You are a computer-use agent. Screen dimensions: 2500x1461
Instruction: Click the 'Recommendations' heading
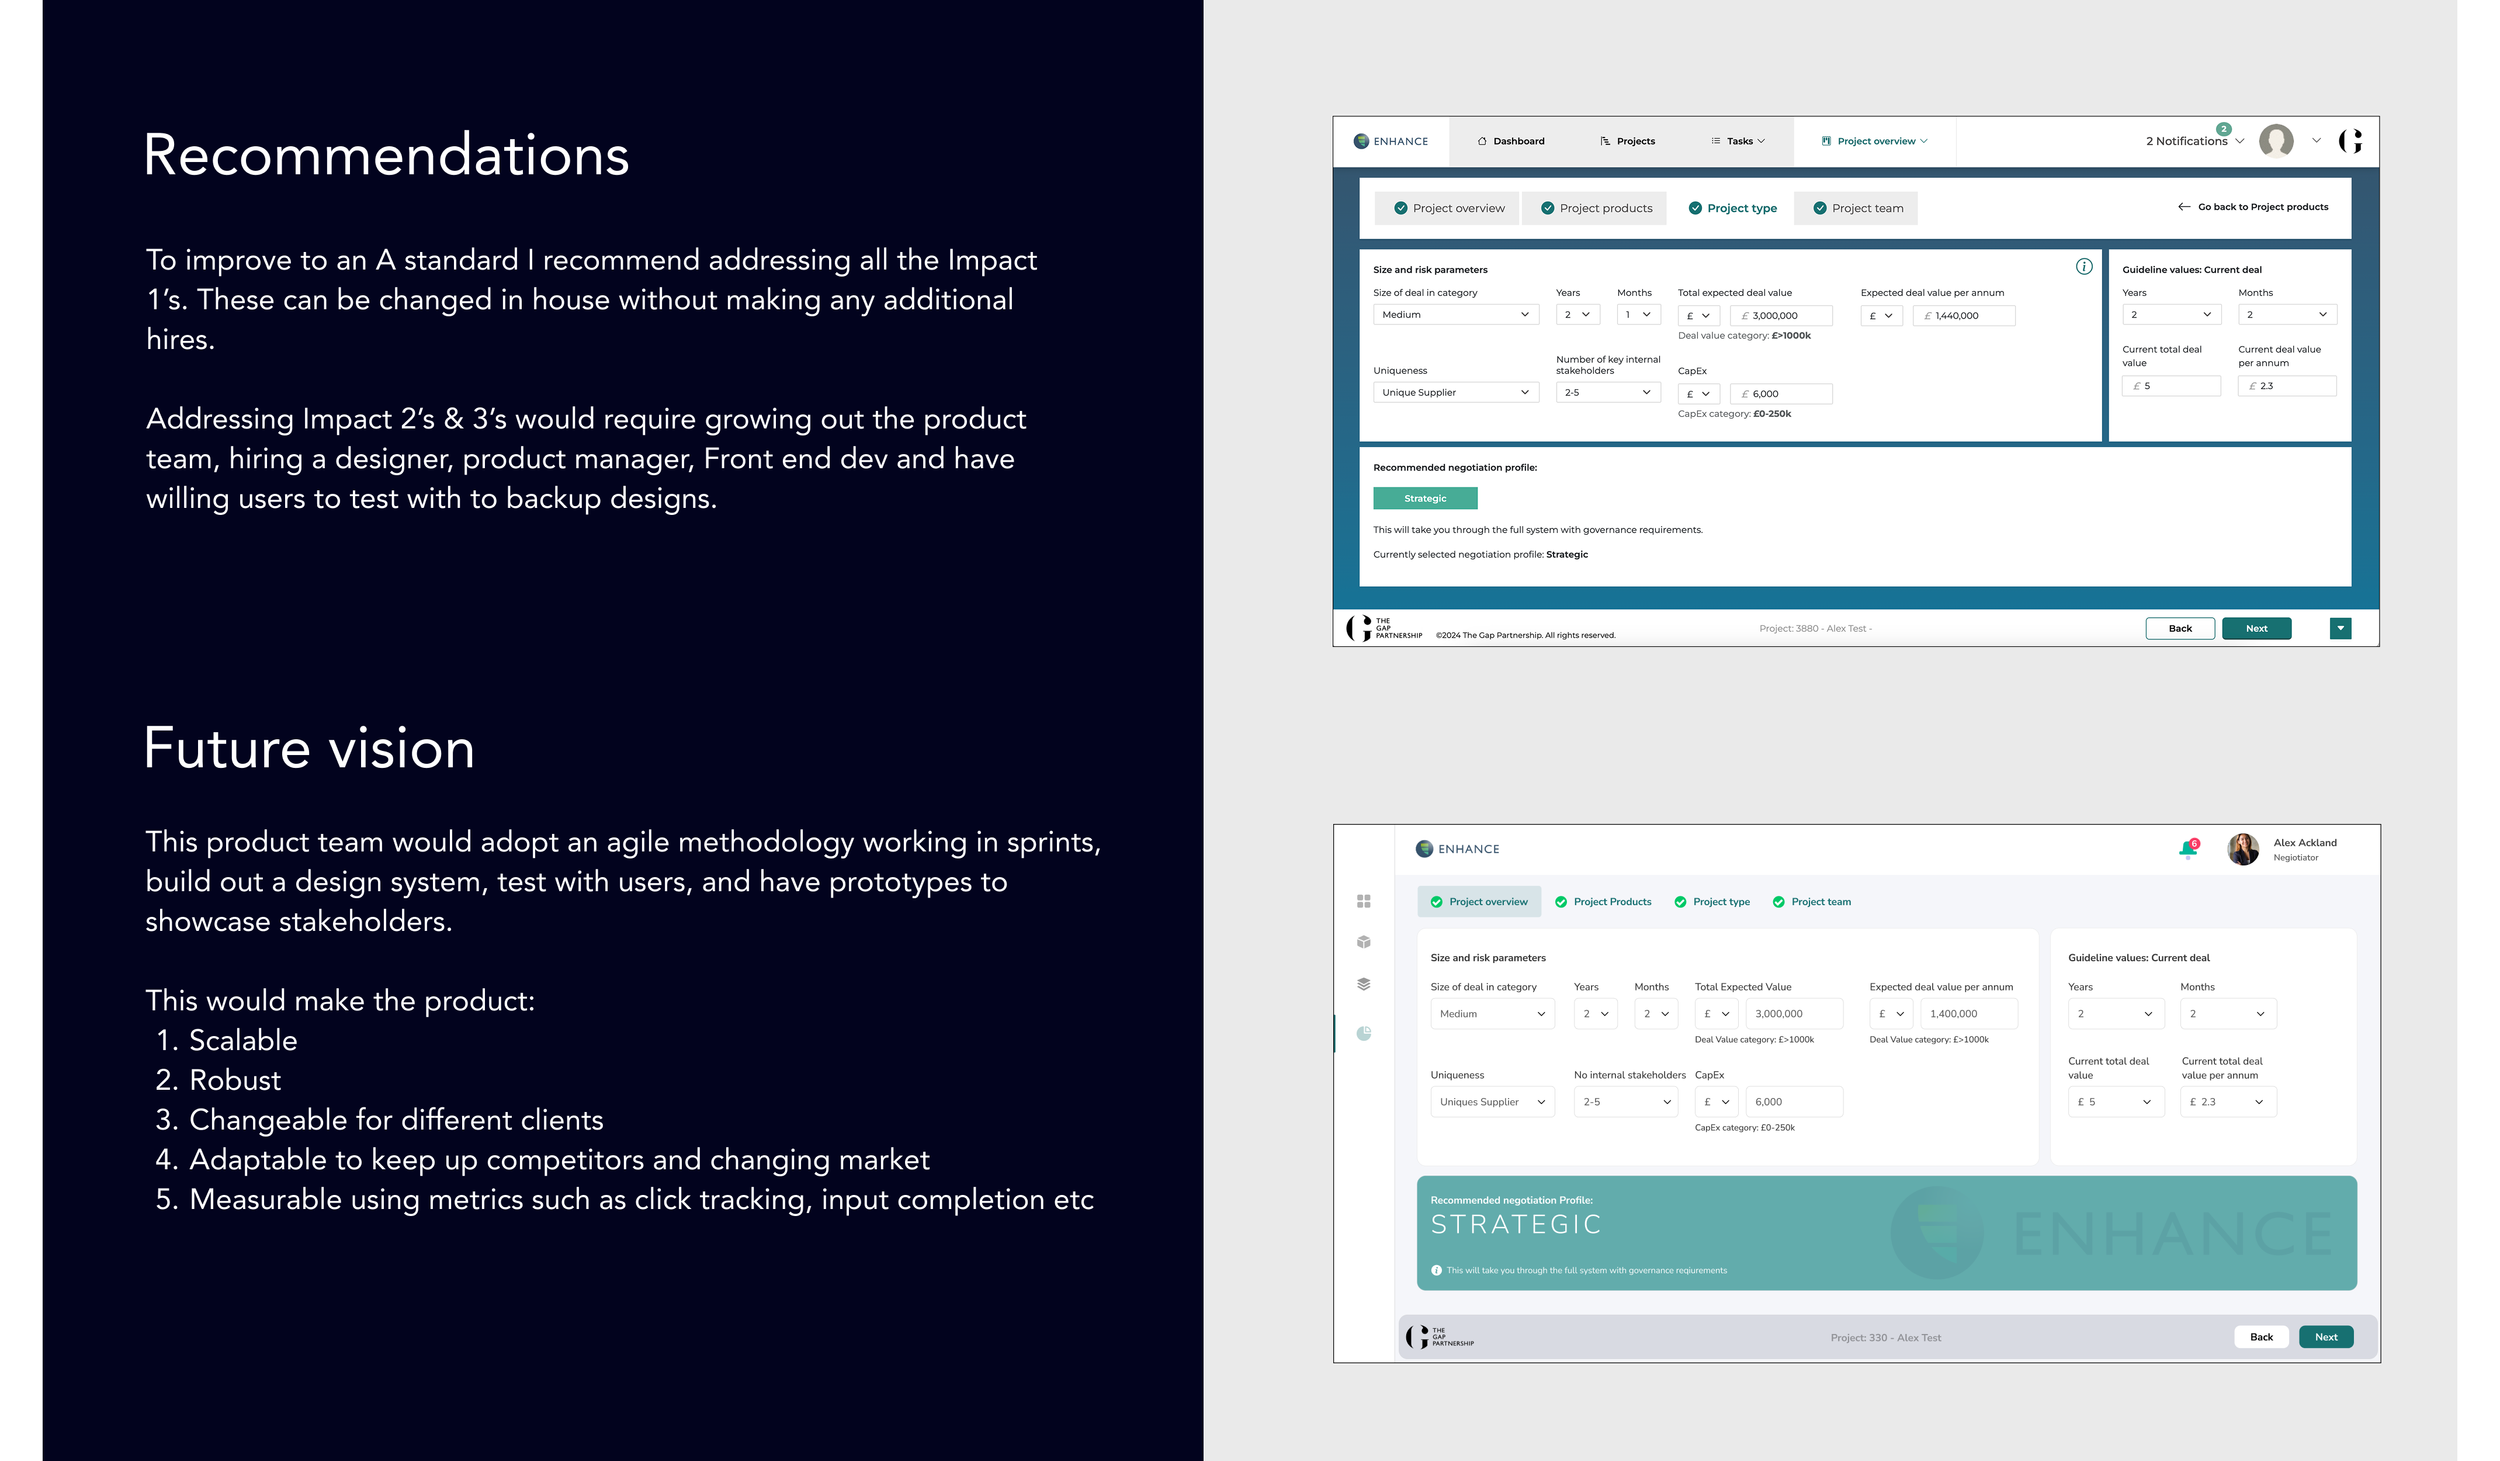pyautogui.click(x=386, y=155)
